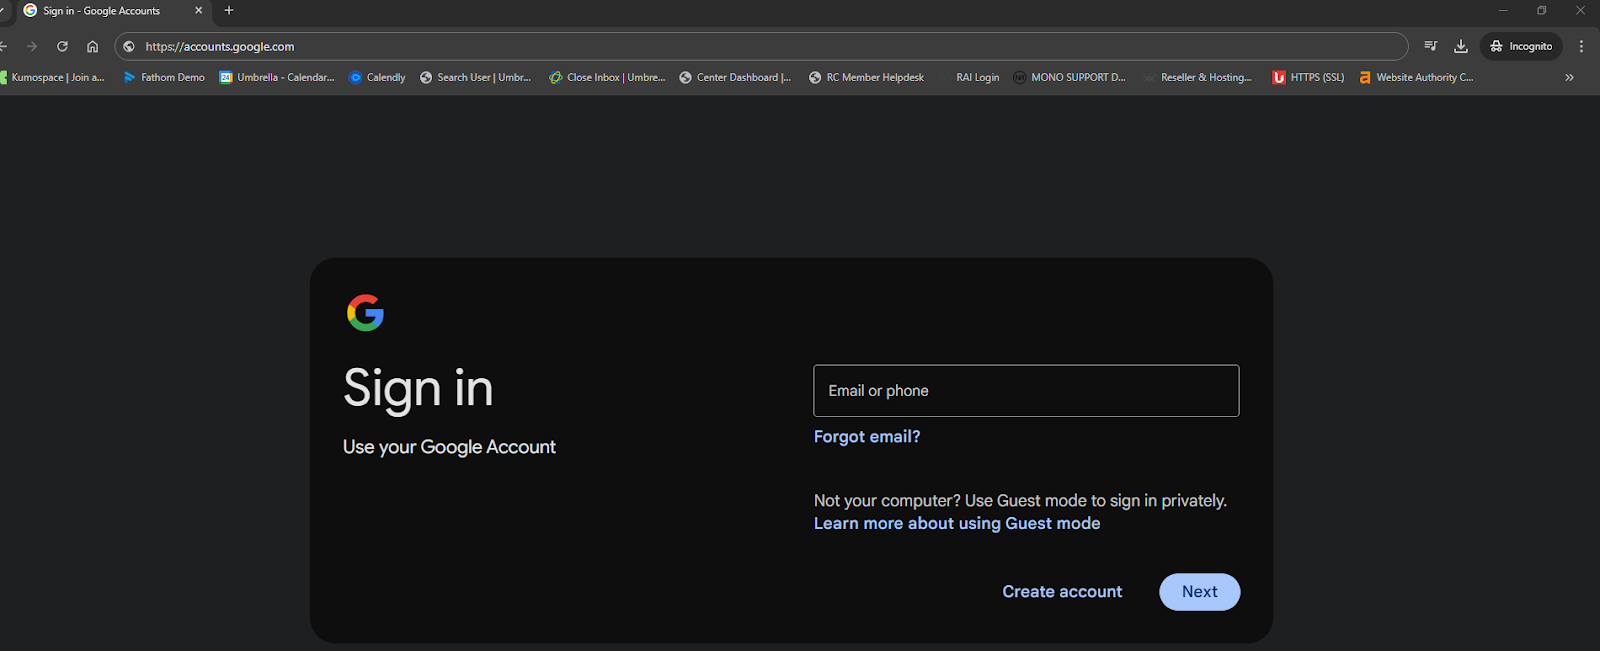Click the Google G logo
1600x651 pixels.
tap(365, 313)
